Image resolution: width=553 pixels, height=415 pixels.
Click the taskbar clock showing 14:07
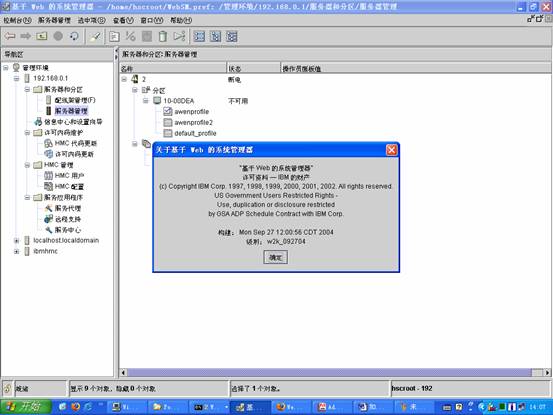[537, 407]
